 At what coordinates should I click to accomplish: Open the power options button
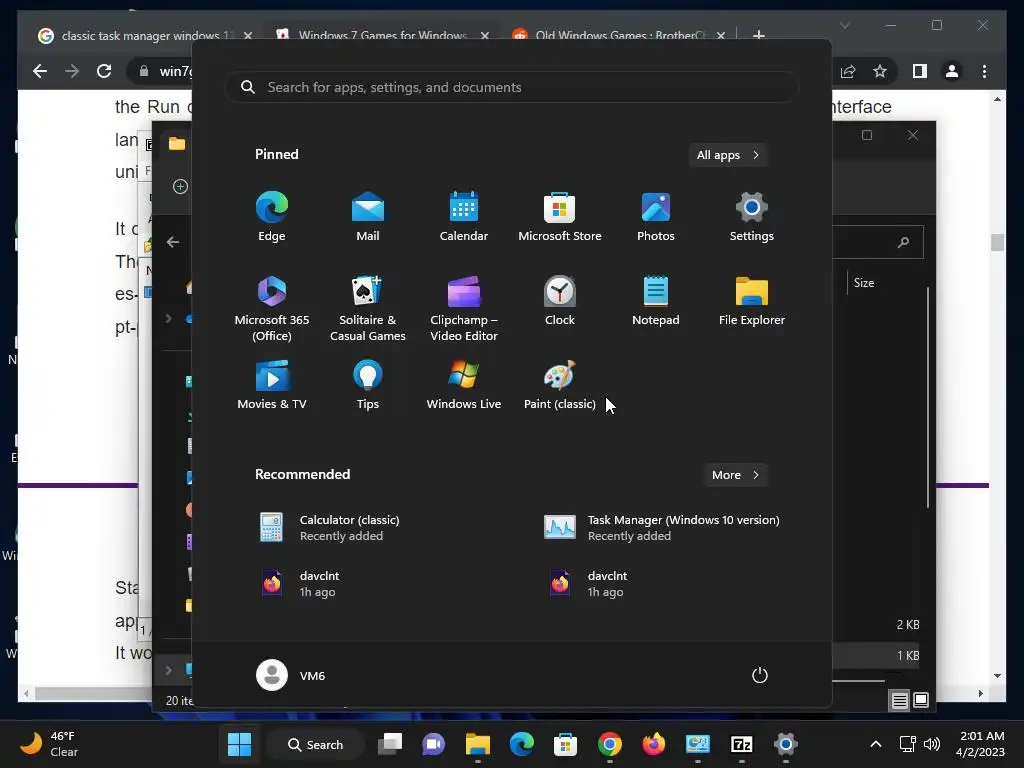760,675
